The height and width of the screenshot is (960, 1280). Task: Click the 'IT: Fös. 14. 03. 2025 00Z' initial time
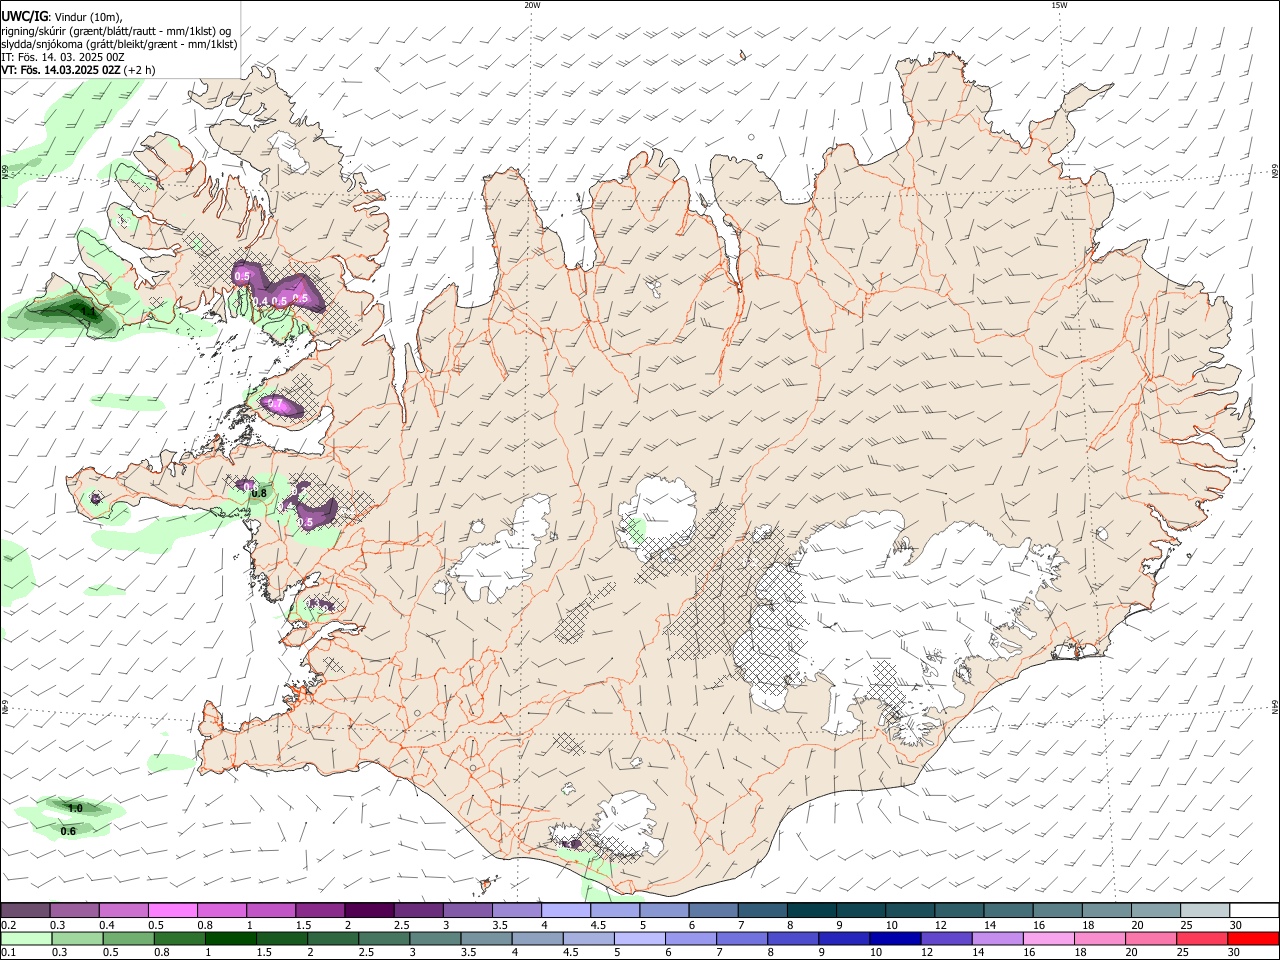(x=63, y=57)
